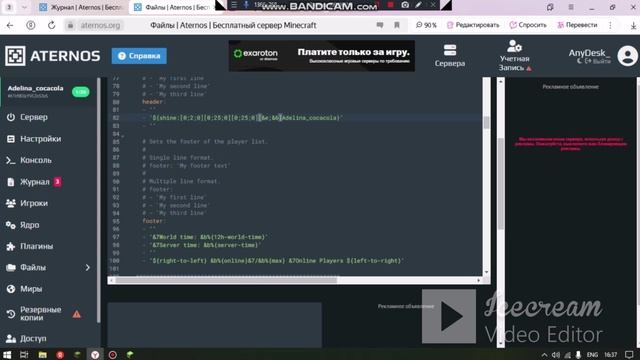640x360 pixels.
Task: Click the Миры globe icon
Action: (x=11, y=289)
